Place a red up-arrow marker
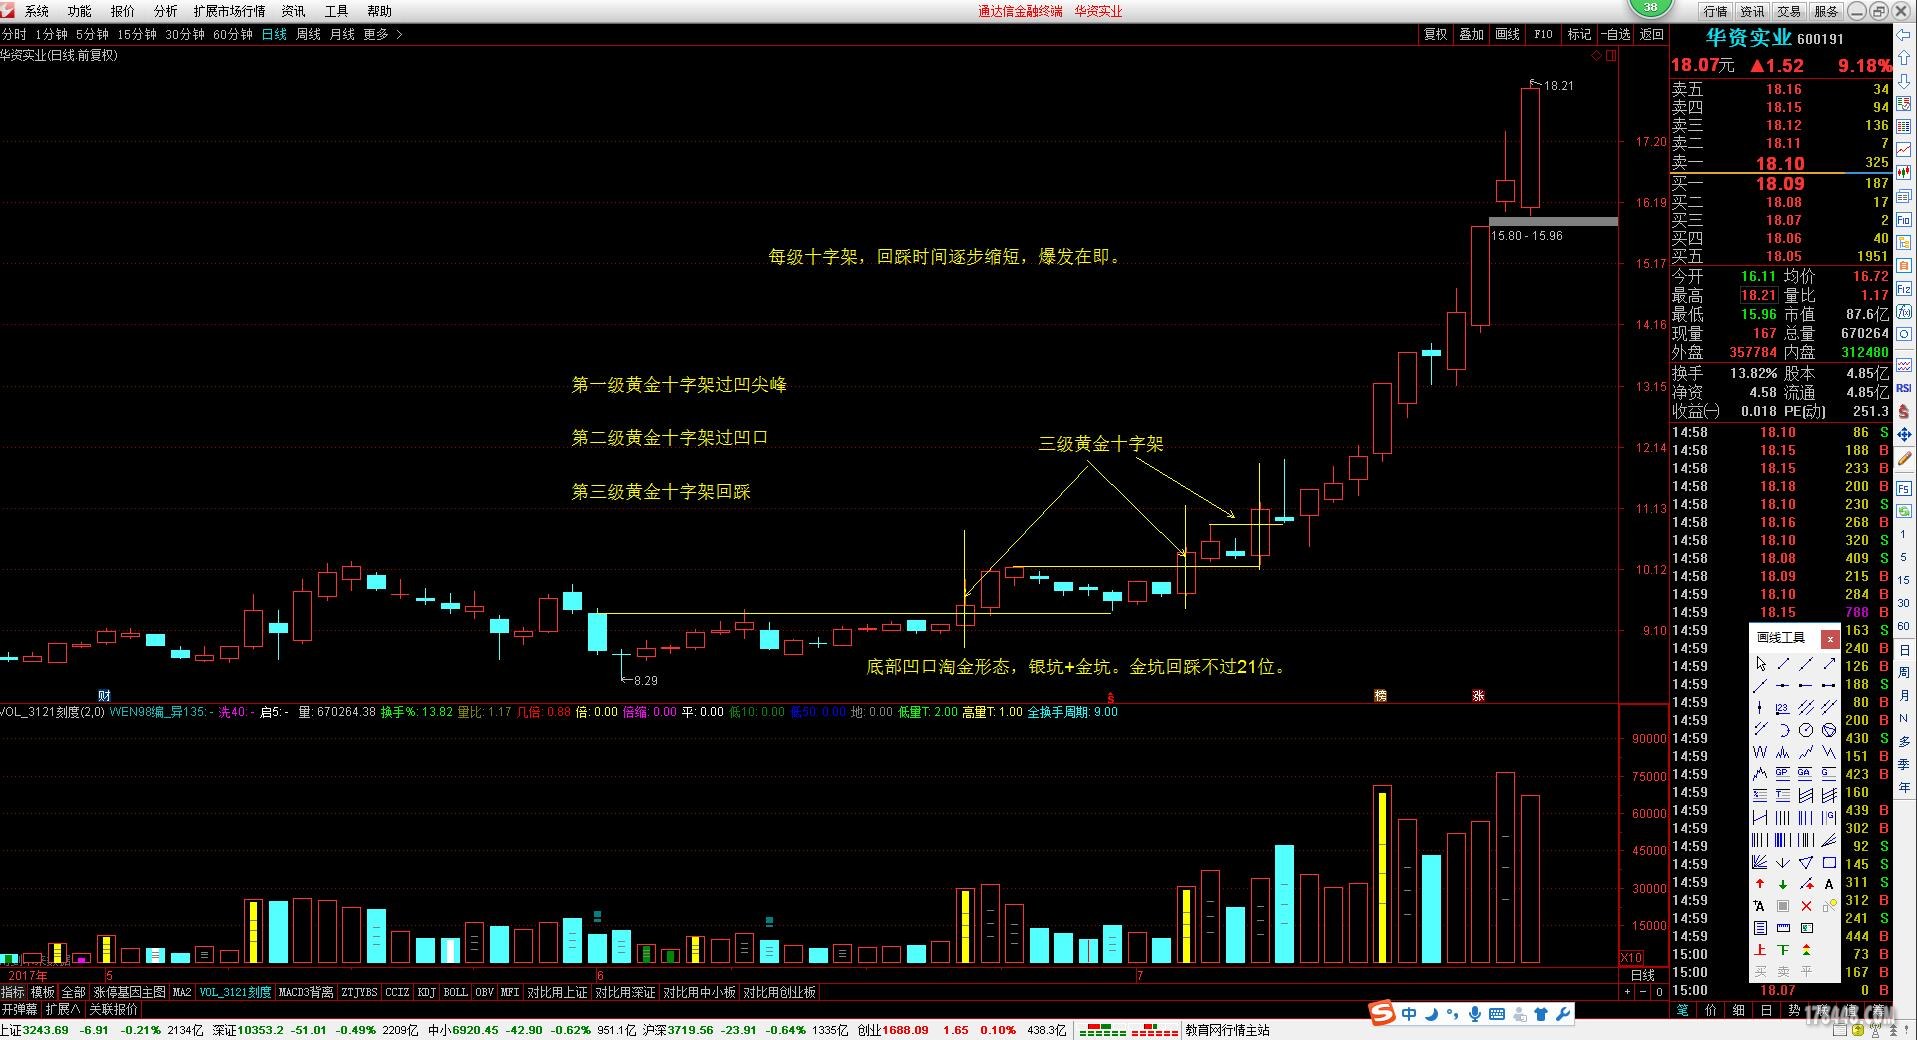The width and height of the screenshot is (1917, 1040). coord(1761,884)
